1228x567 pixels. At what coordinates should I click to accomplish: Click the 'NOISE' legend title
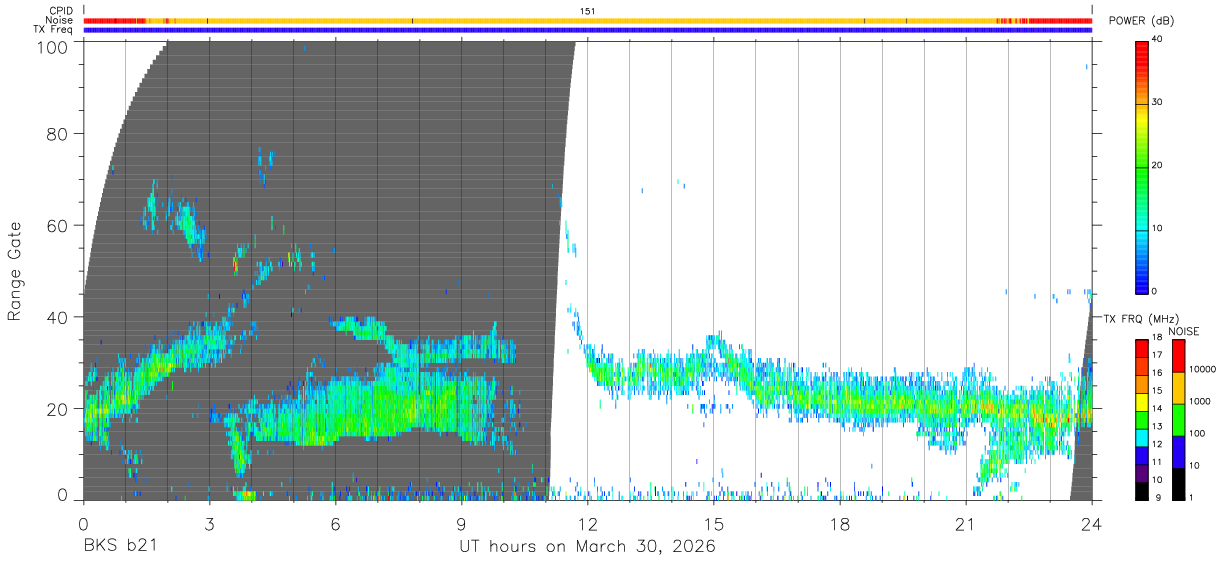click(x=1186, y=330)
